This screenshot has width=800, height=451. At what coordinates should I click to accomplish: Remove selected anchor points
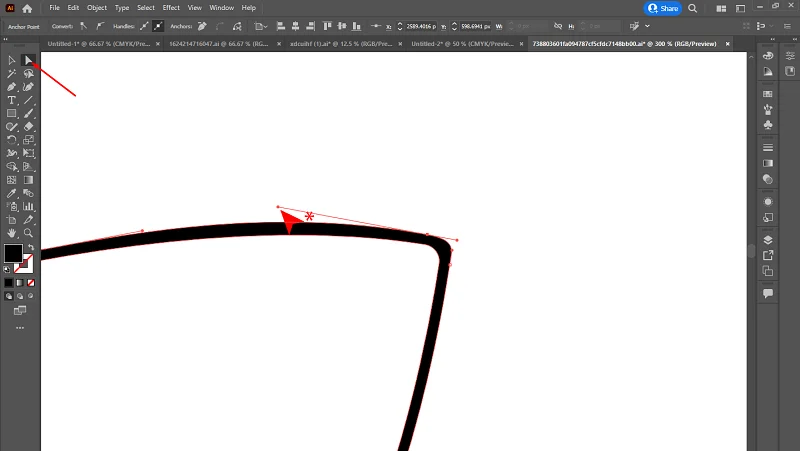tap(202, 26)
